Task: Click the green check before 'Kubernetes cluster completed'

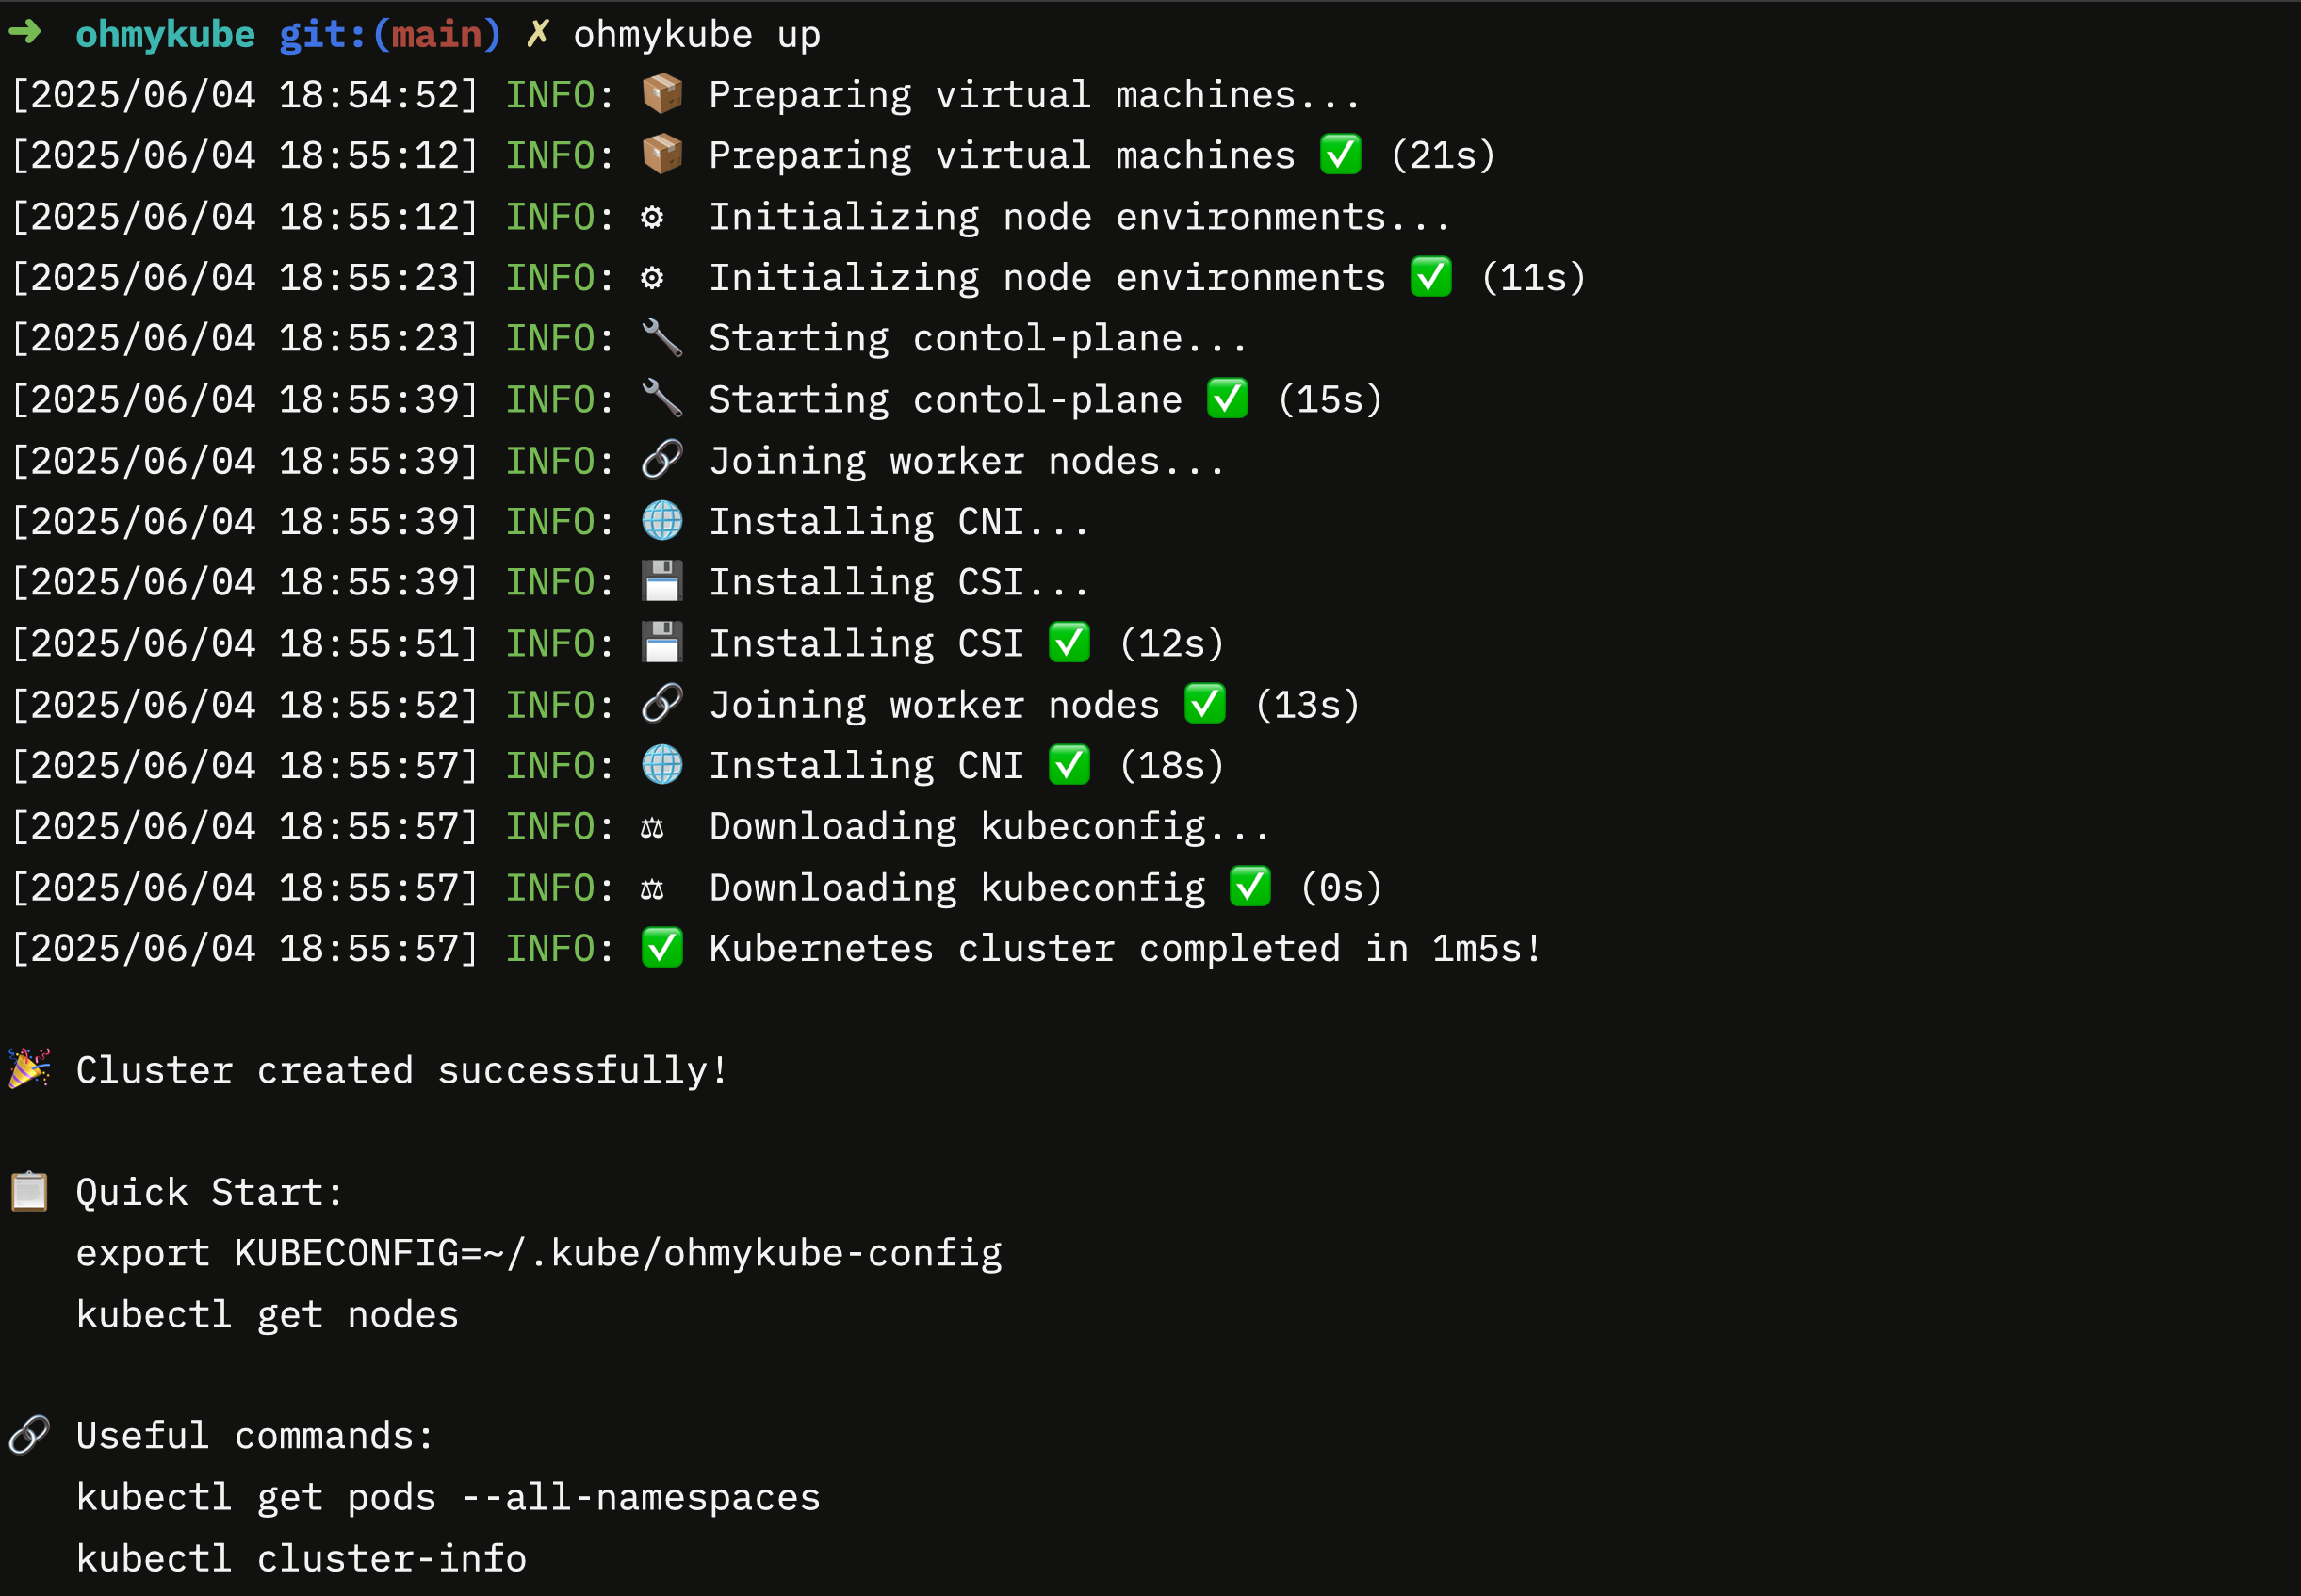Action: coord(662,948)
